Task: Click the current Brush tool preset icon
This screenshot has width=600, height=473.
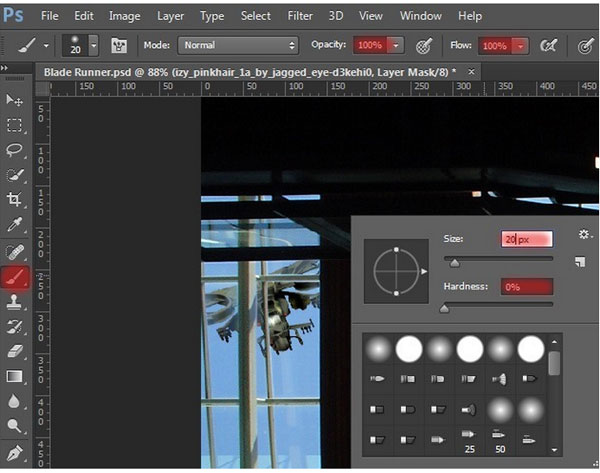Action: 26,46
